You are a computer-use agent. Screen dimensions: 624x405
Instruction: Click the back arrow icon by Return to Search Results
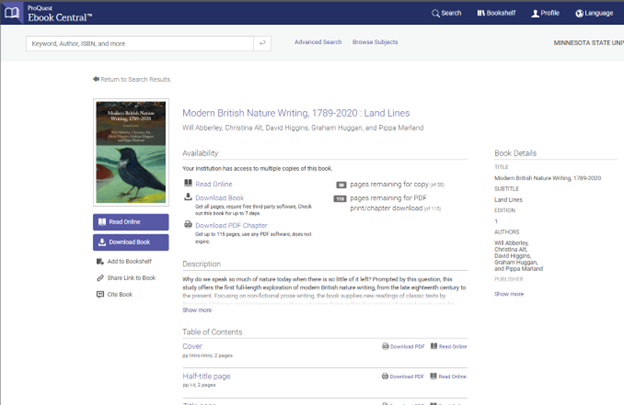point(96,79)
